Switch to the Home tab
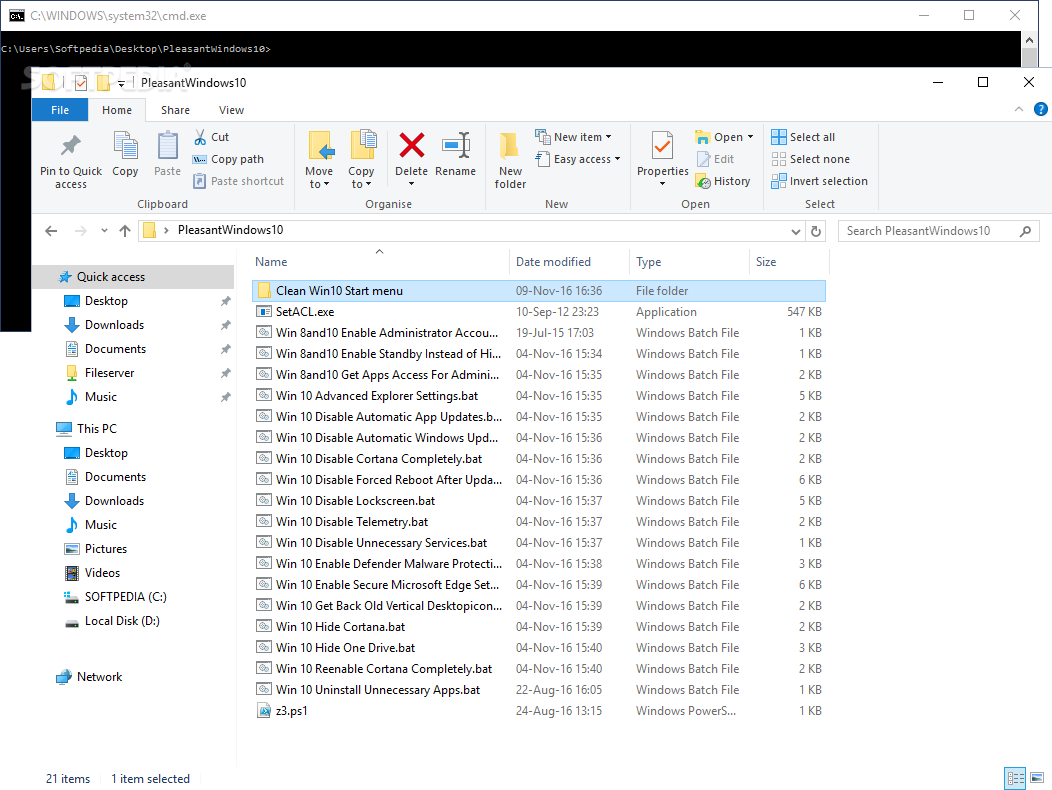 tap(117, 110)
